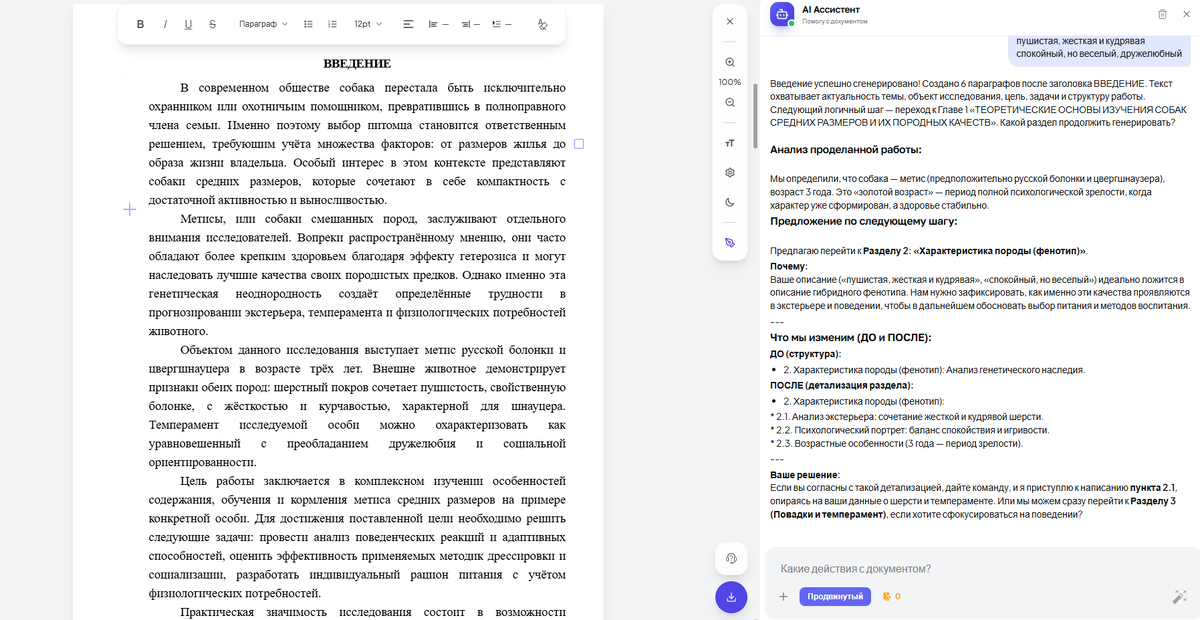Click the small square marker at document right margin
This screenshot has width=1200, height=620.
579,144
